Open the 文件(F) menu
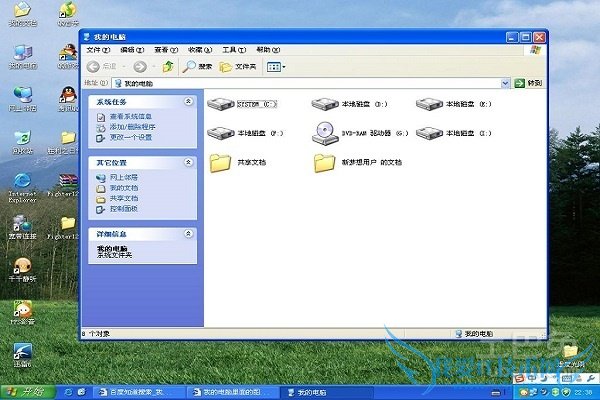 click(98, 50)
